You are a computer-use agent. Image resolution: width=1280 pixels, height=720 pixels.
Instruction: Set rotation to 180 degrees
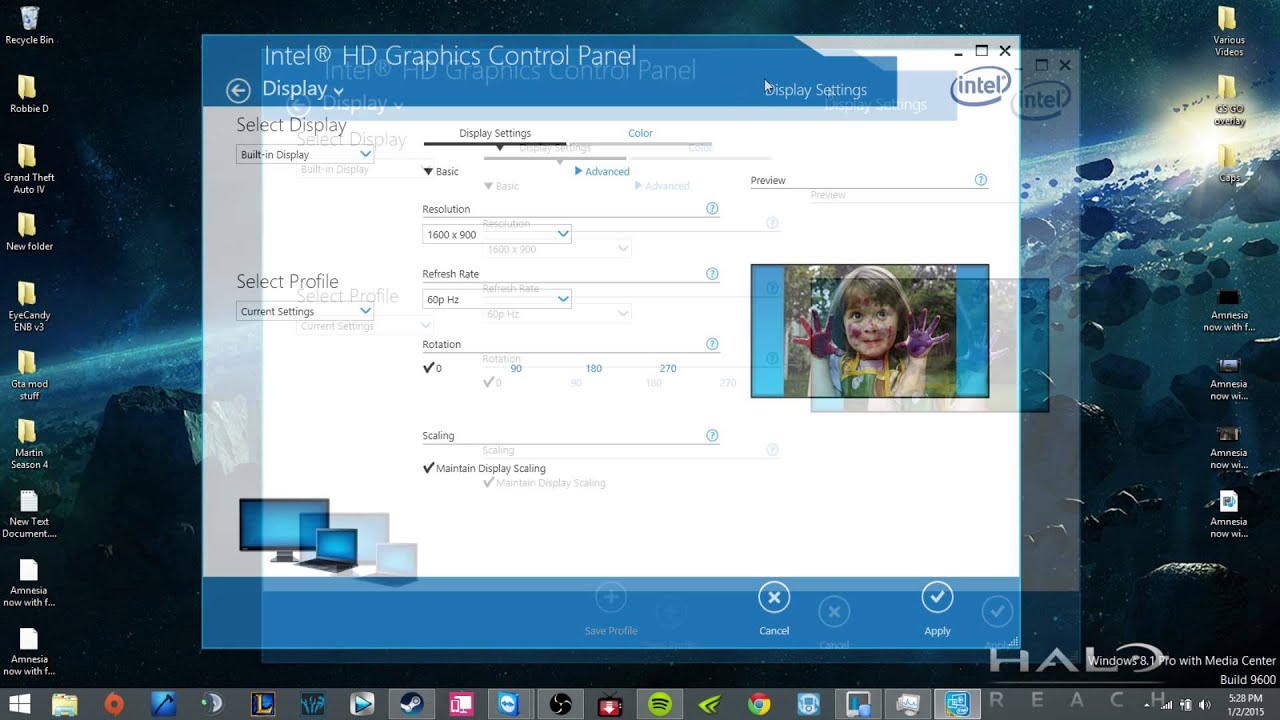[594, 368]
